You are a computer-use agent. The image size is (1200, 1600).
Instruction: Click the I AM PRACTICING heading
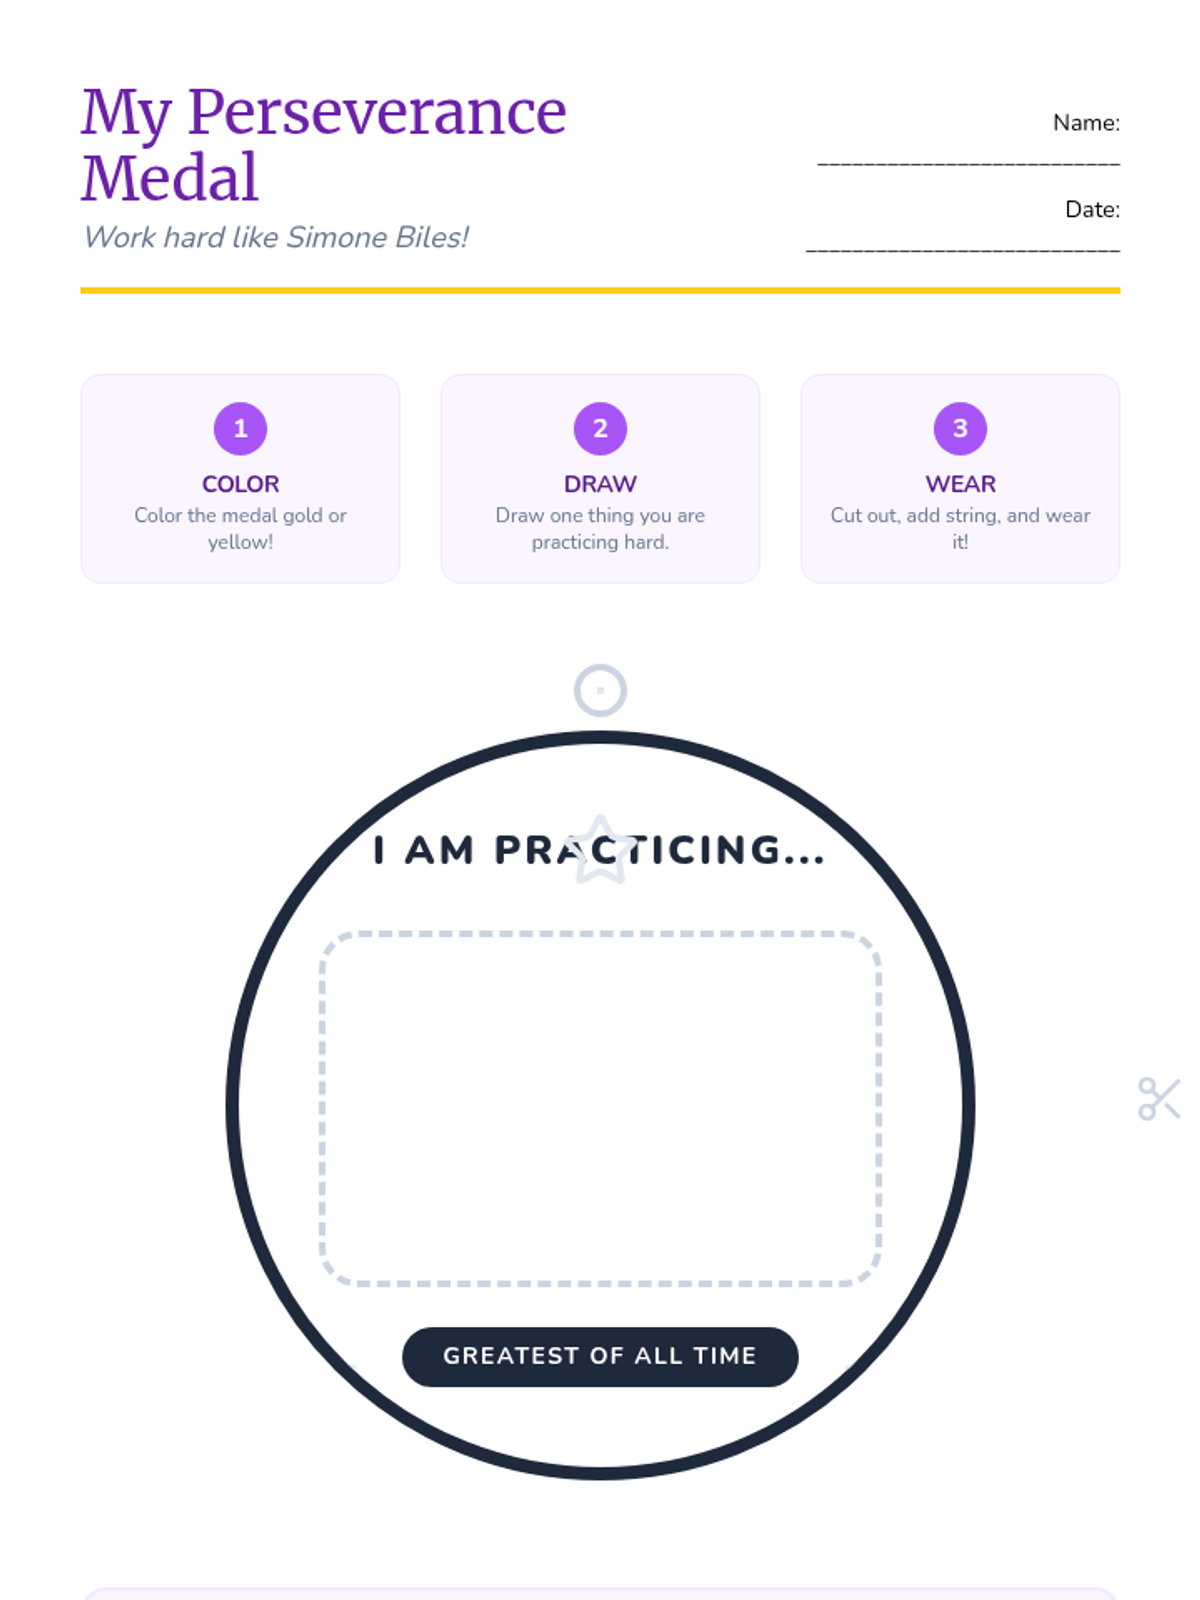600,850
